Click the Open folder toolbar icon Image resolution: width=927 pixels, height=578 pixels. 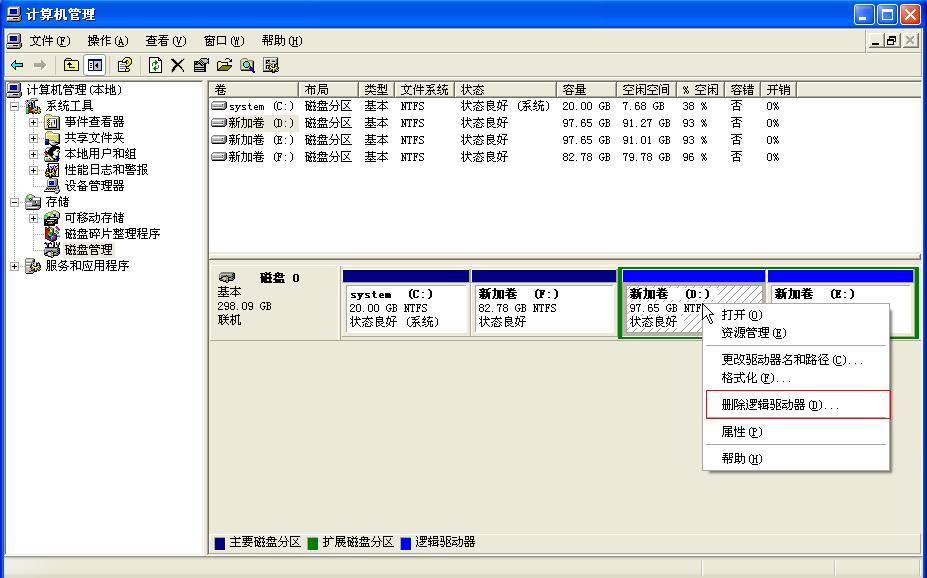point(224,65)
